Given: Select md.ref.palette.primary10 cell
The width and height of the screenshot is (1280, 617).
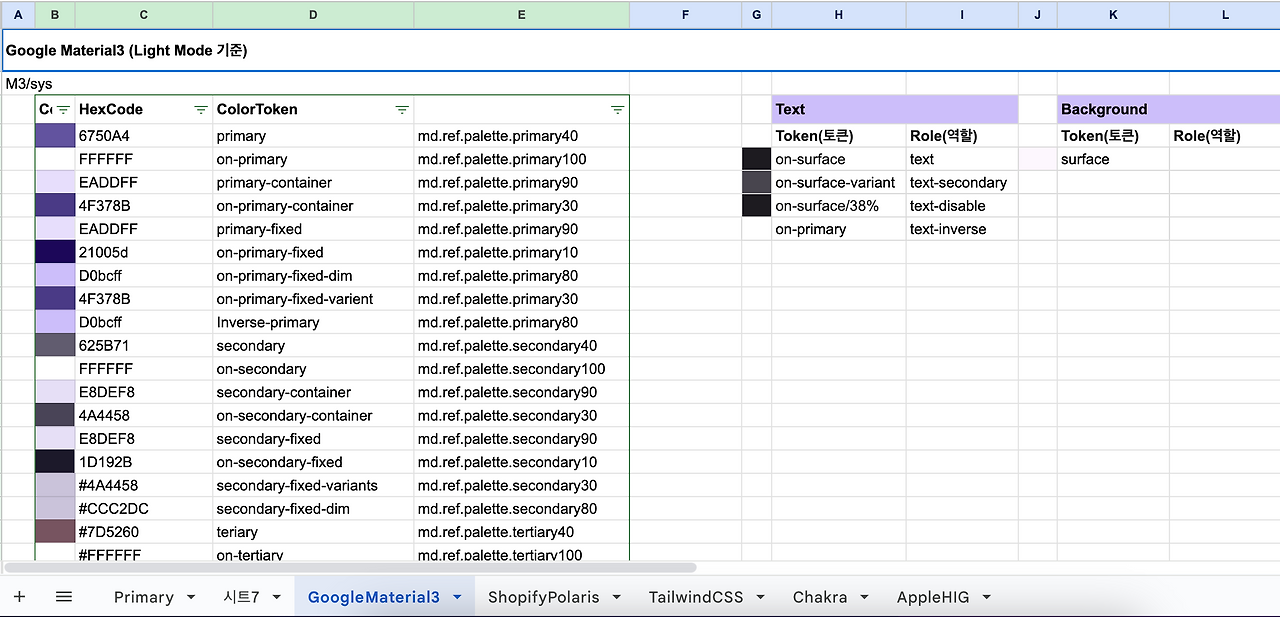Looking at the screenshot, I should pyautogui.click(x=522, y=252).
